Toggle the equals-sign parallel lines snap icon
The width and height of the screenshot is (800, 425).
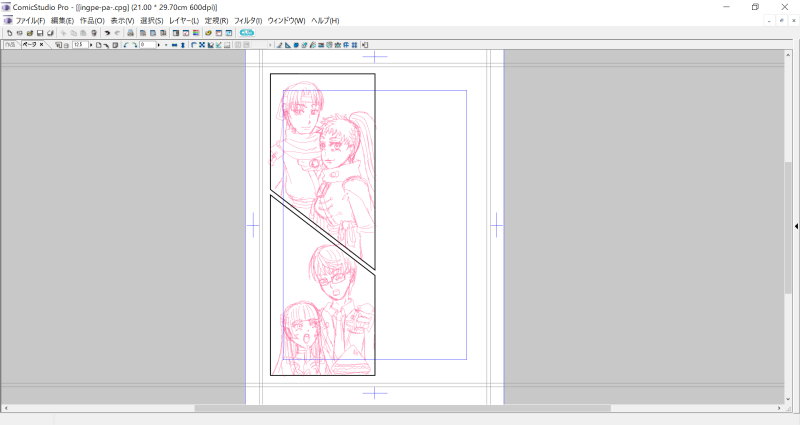pos(321,45)
